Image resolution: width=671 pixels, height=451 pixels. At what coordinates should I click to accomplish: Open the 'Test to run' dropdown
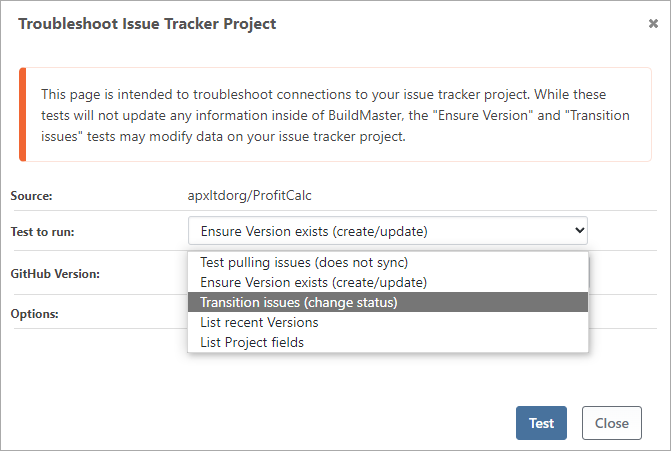pos(387,231)
